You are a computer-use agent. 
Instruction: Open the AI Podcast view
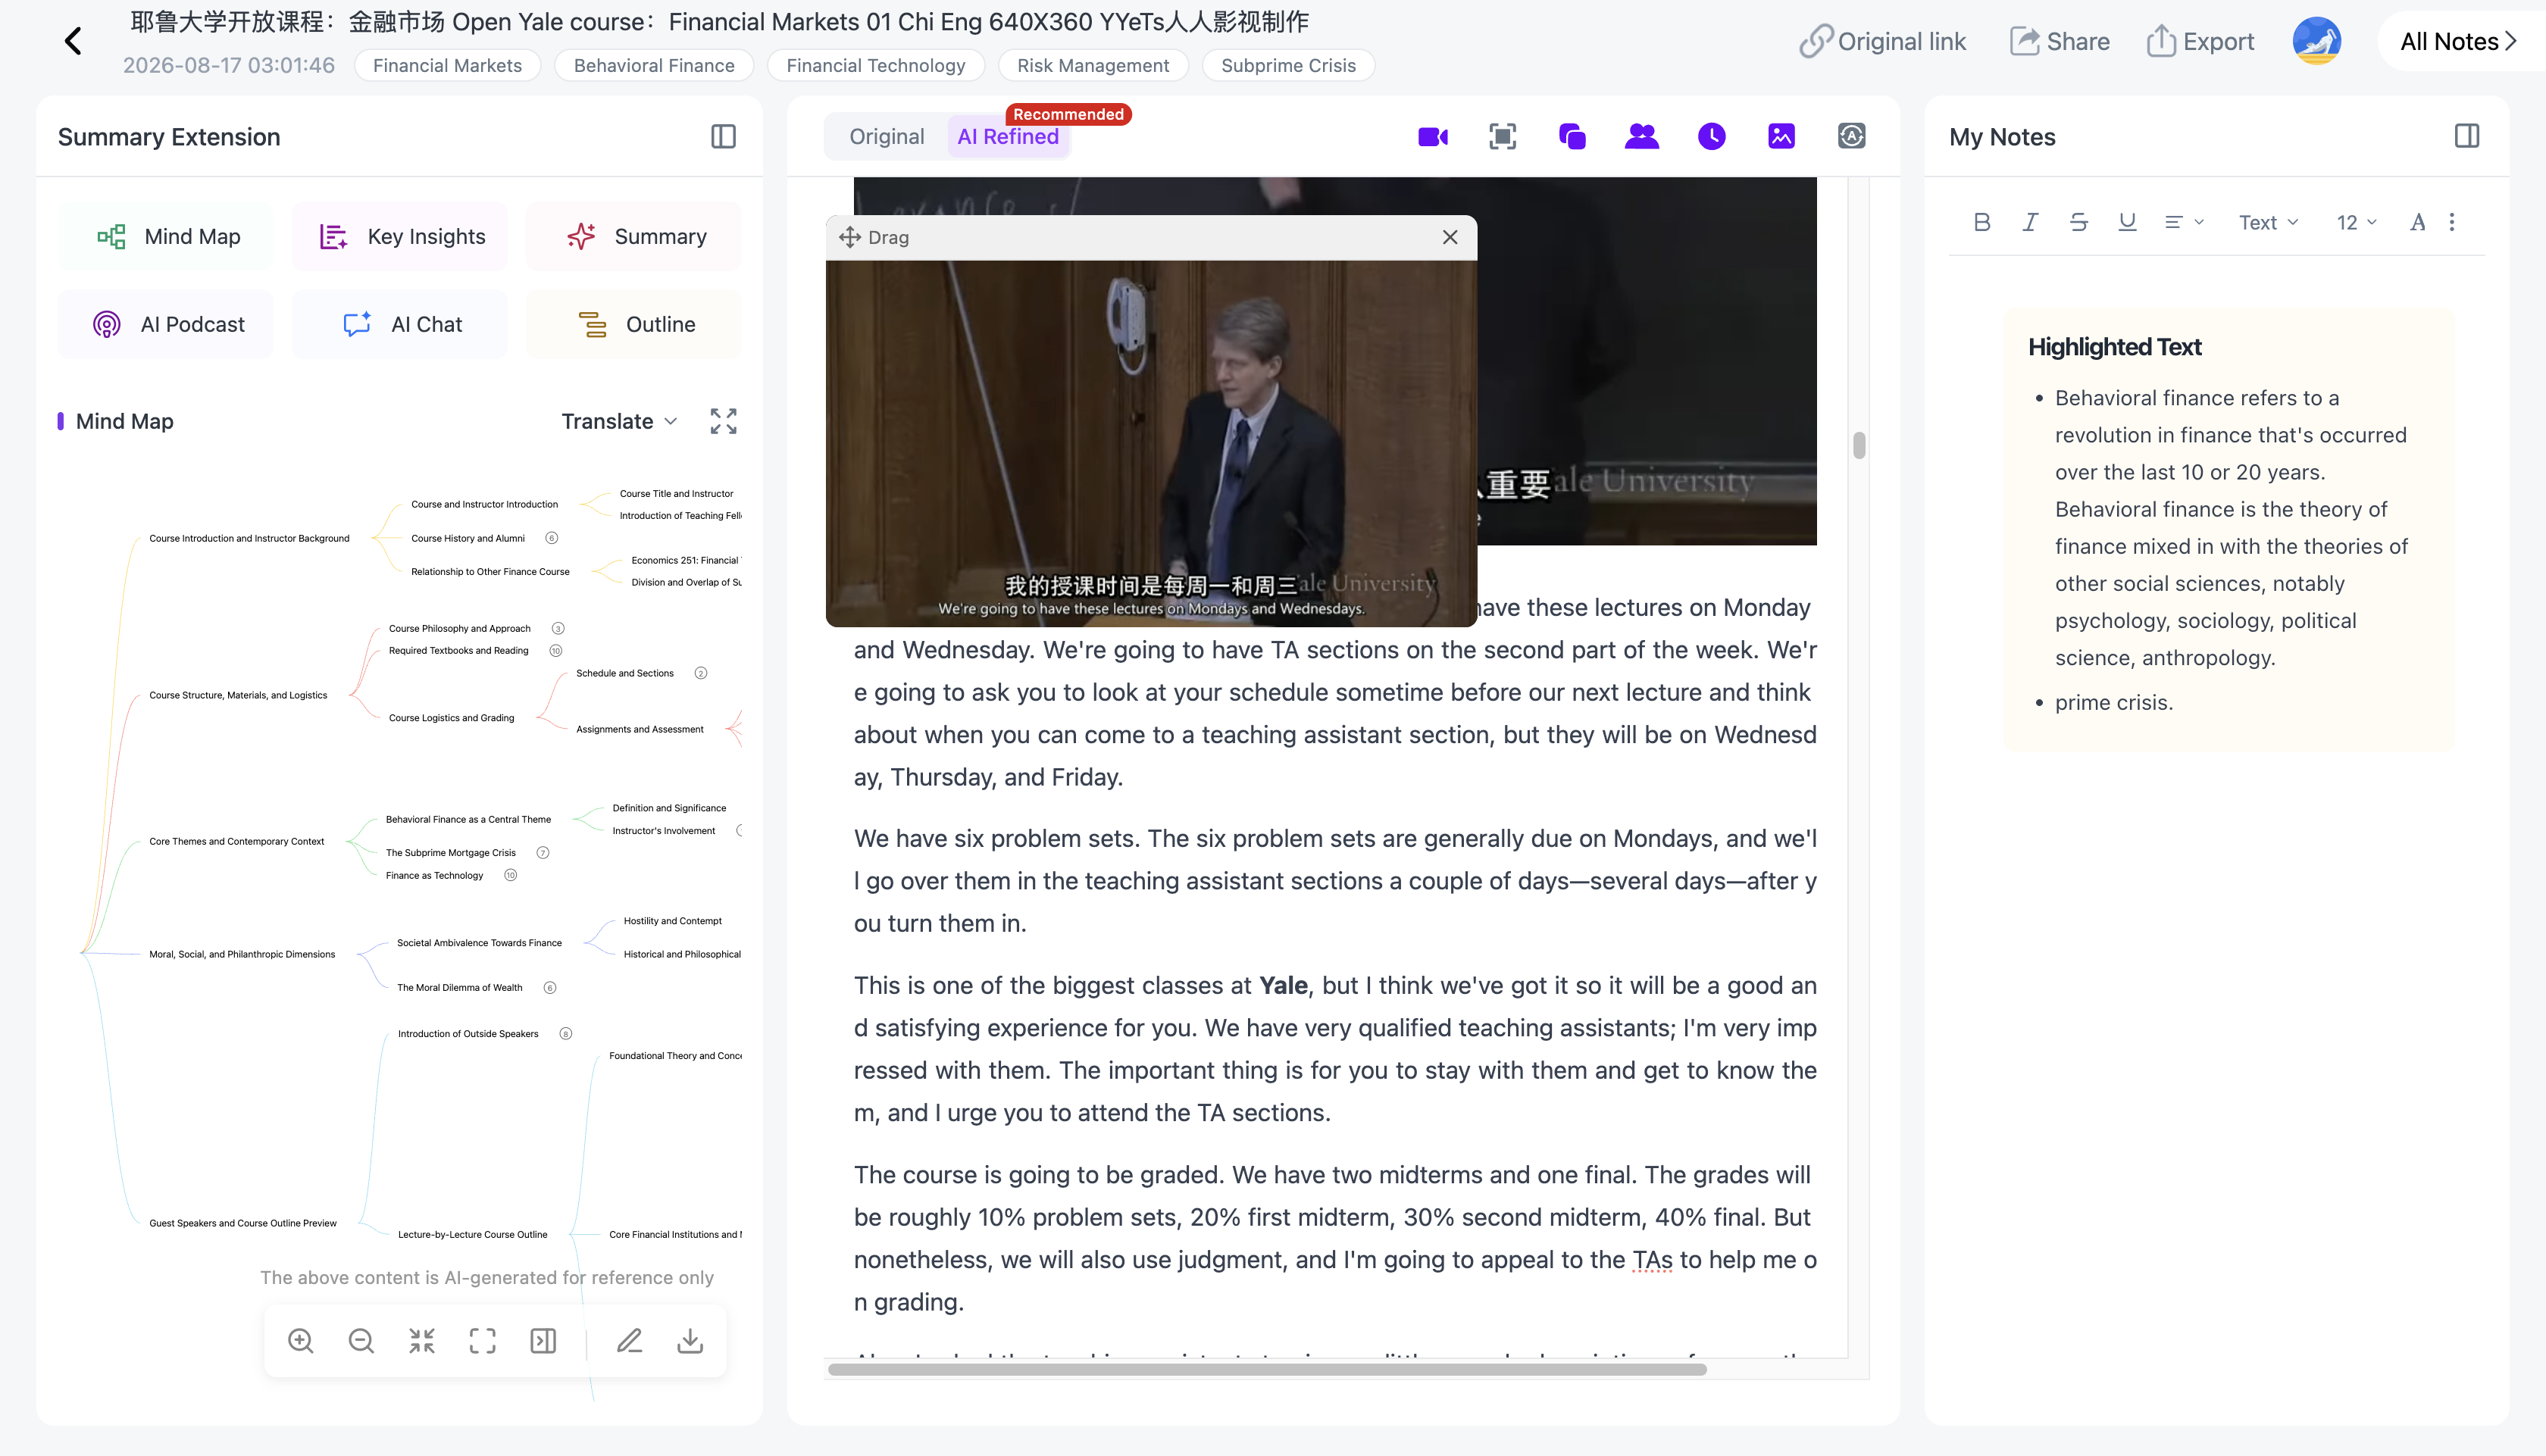click(165, 324)
